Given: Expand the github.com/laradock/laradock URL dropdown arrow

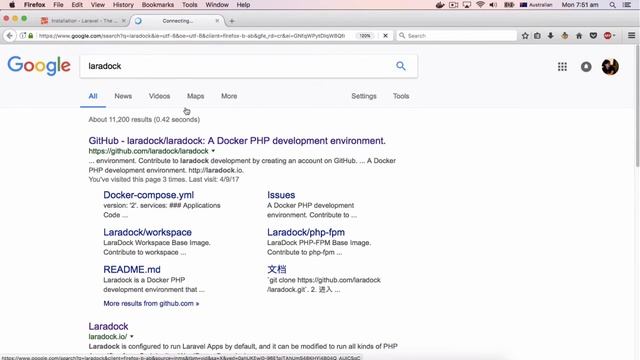Looking at the screenshot, I should pos(213,151).
